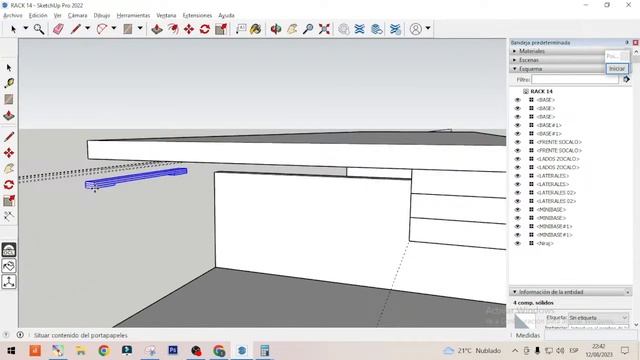Open the Archivo menu
Image resolution: width=640 pixels, height=360 pixels.
coord(13,15)
